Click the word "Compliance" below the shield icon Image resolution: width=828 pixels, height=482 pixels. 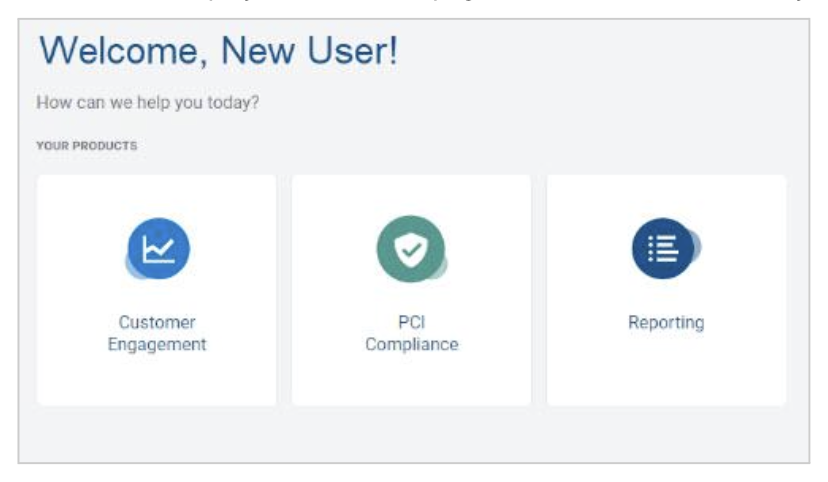[411, 345]
